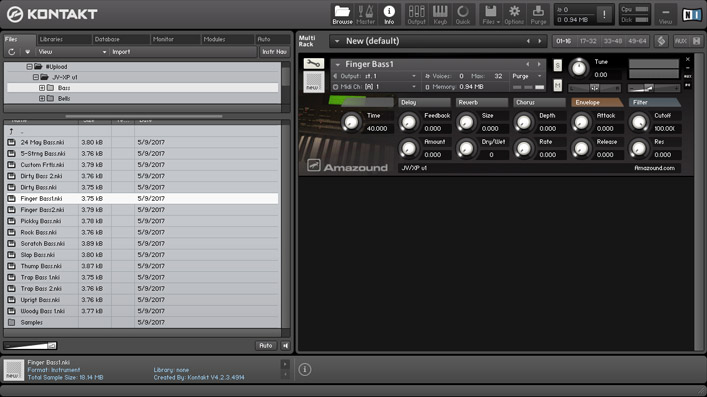Toggle the Info pane
The height and width of the screenshot is (397, 707).
[389, 14]
